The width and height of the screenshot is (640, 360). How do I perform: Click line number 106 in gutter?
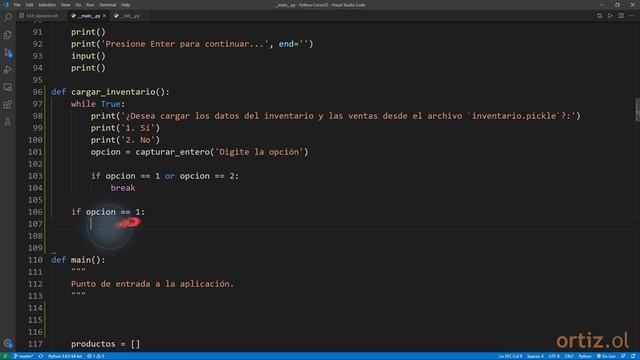click(36, 212)
